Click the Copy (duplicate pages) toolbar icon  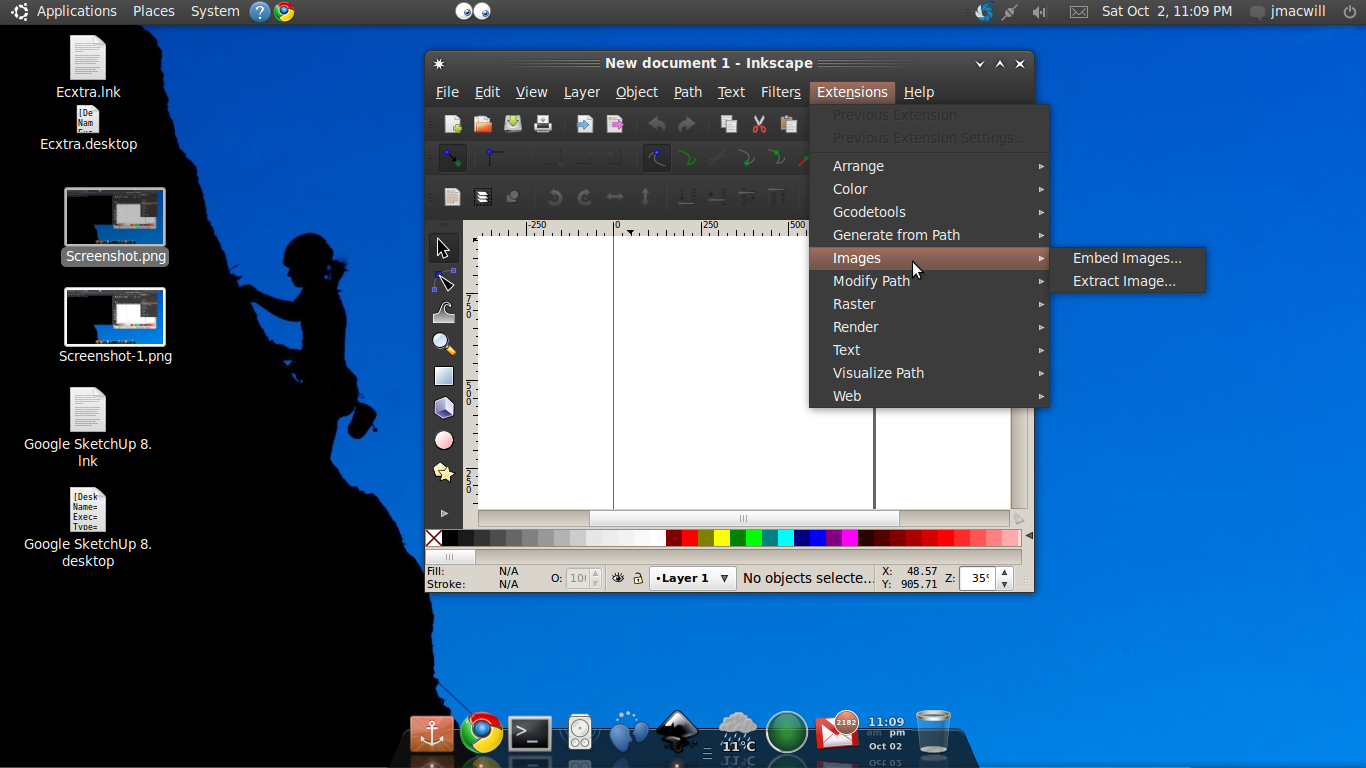pyautogui.click(x=729, y=124)
